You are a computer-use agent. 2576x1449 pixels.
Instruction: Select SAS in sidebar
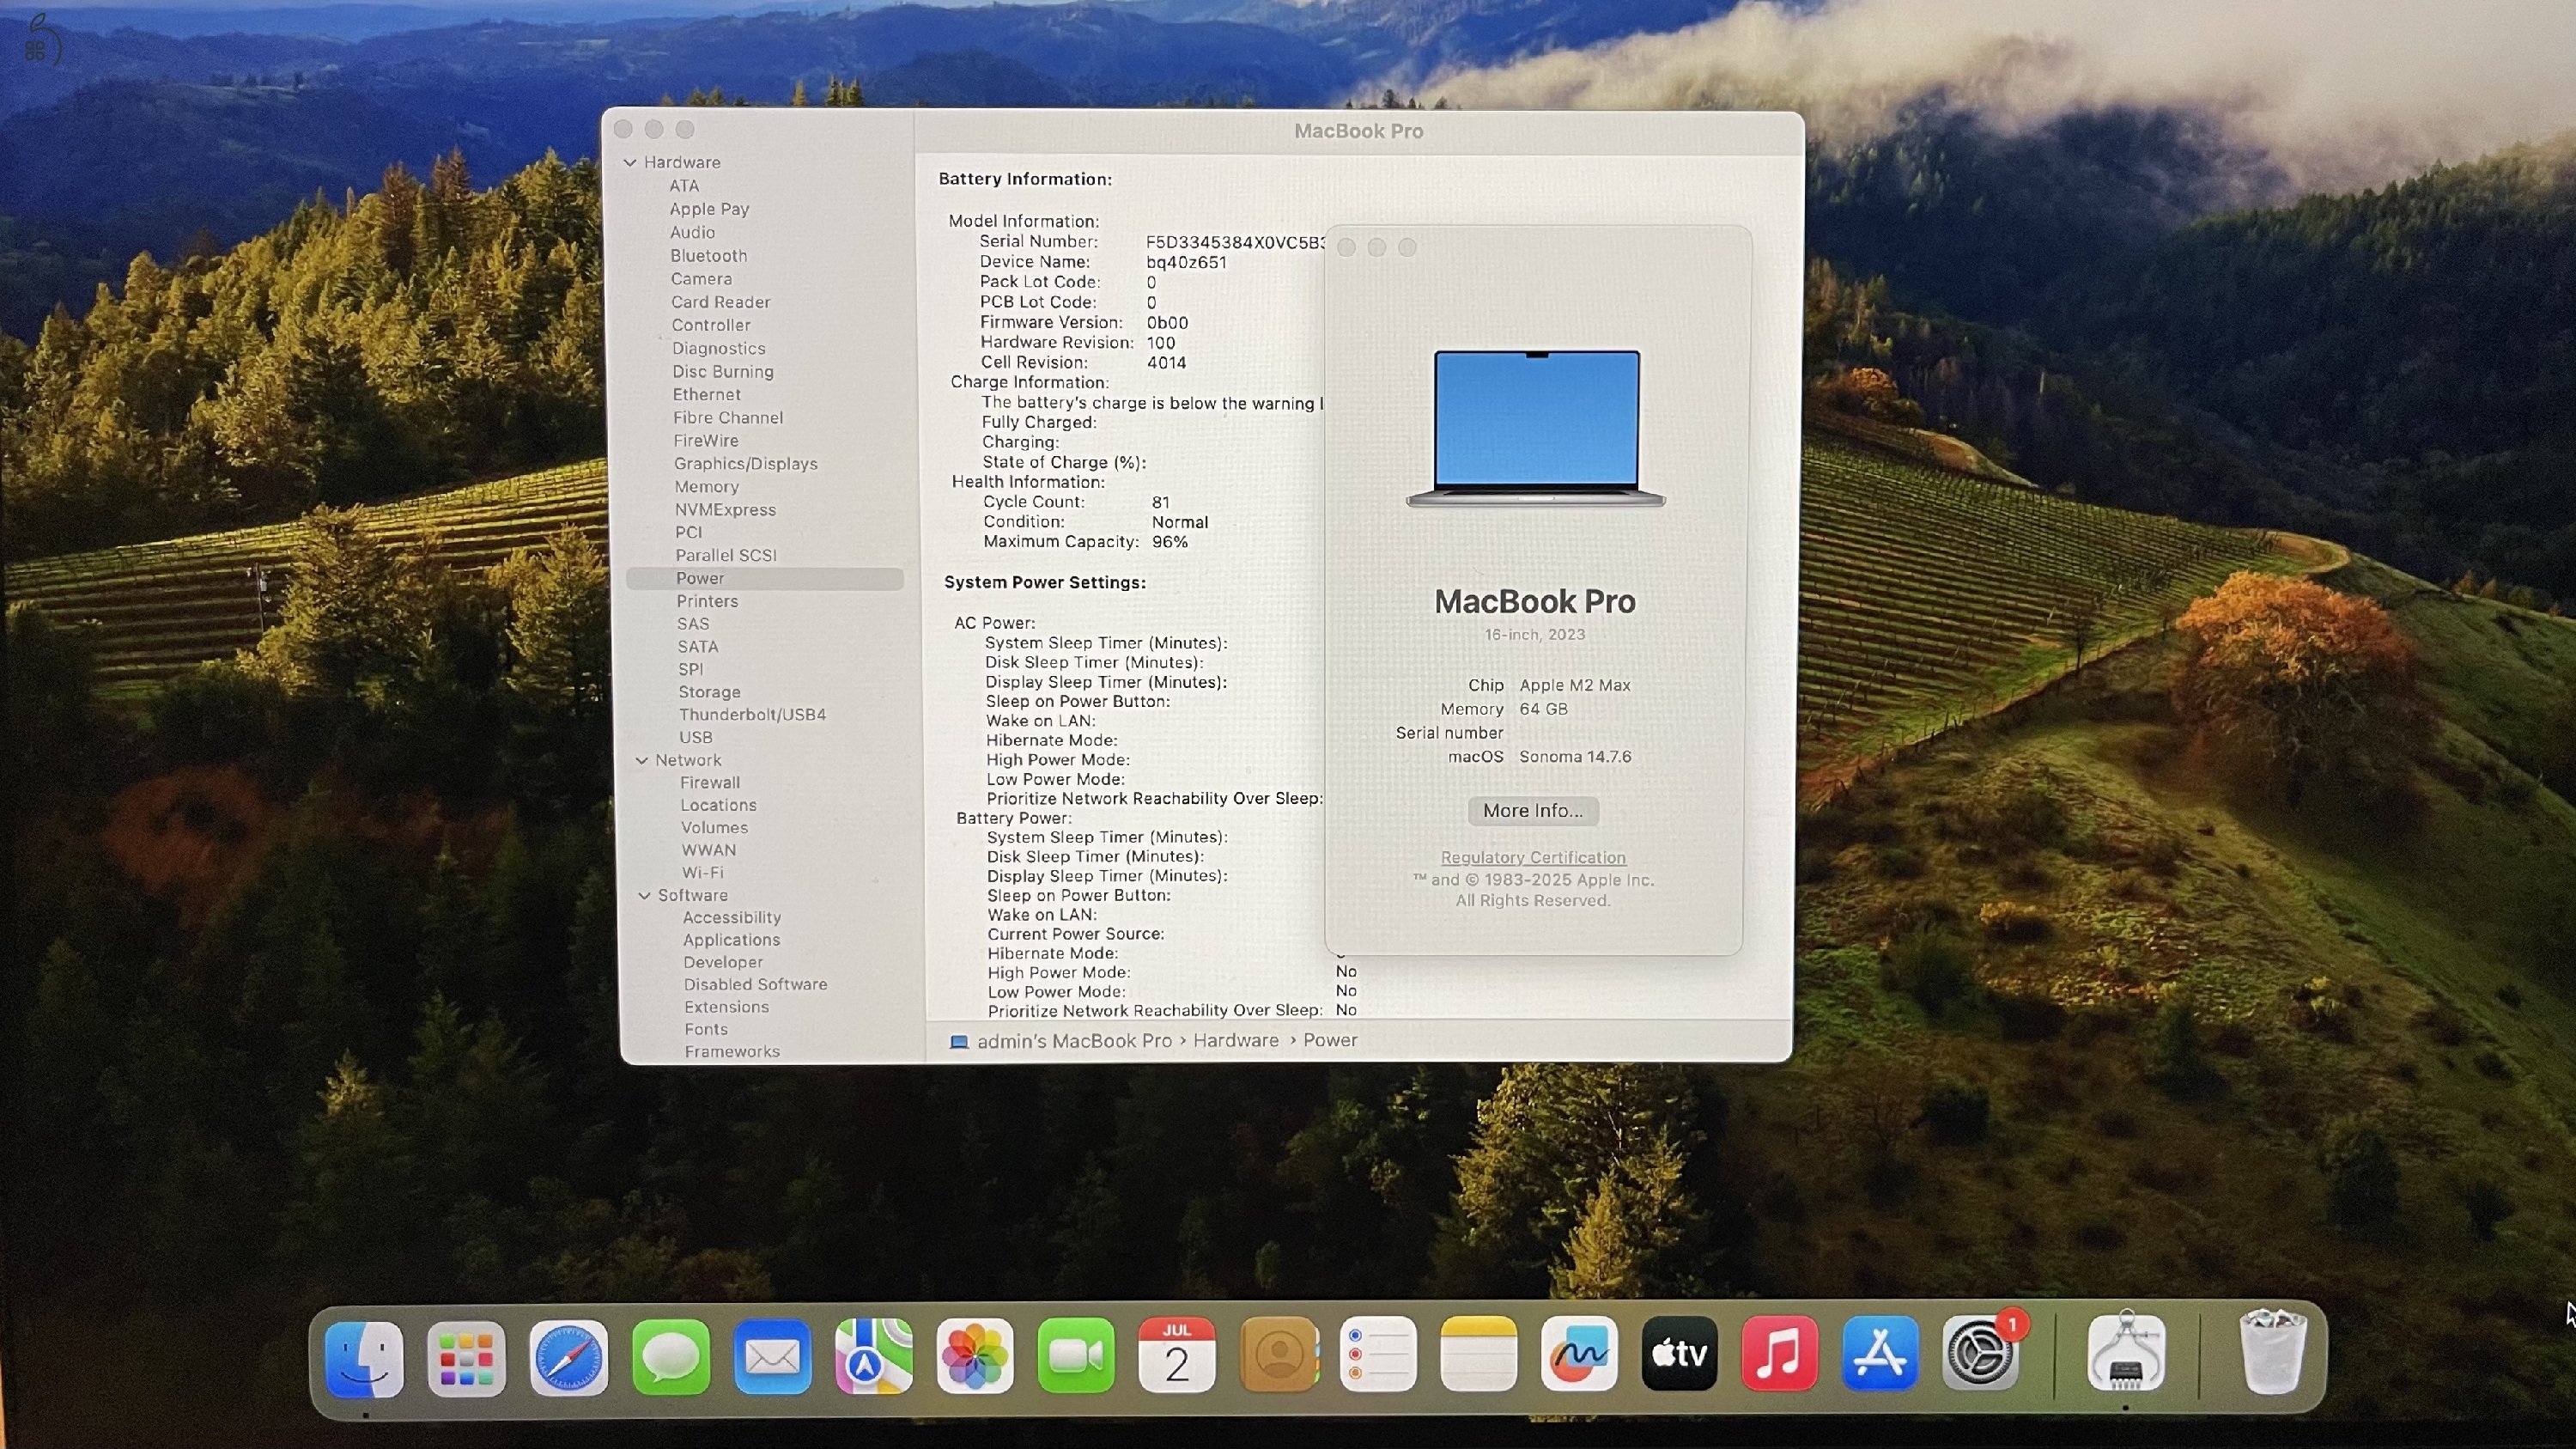pos(693,624)
